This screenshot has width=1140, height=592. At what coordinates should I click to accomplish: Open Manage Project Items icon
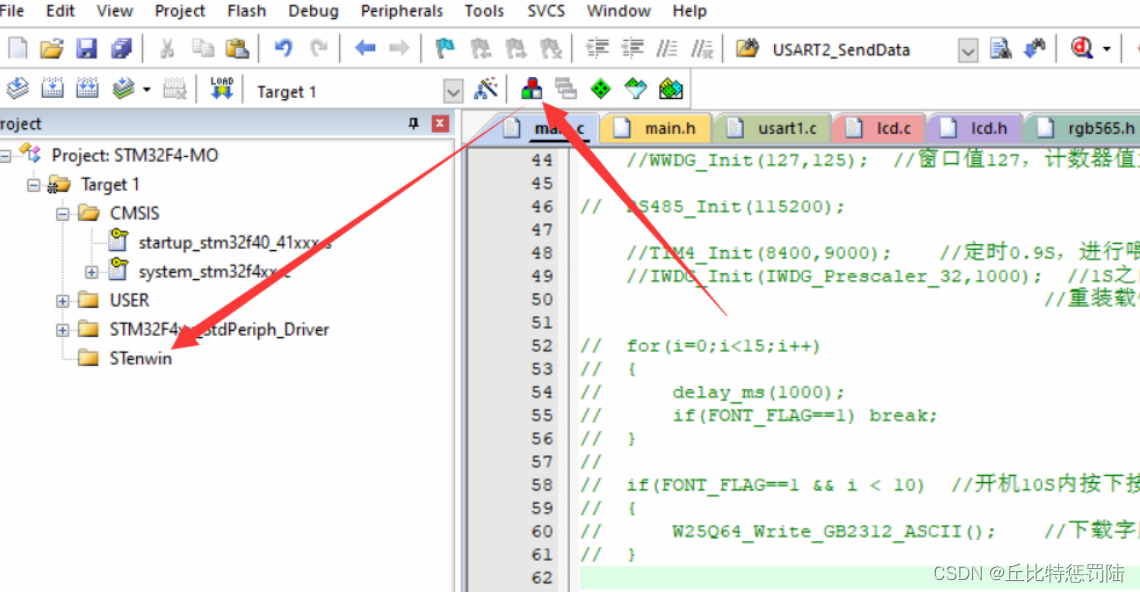tap(531, 89)
